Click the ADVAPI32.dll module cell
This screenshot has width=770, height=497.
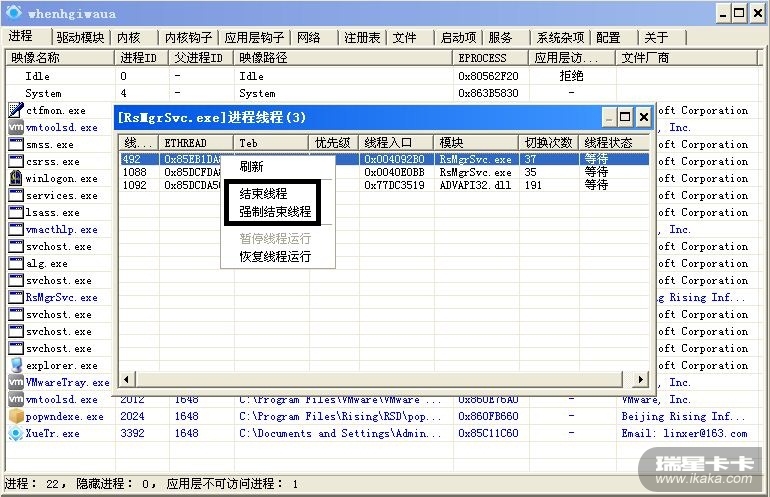(475, 185)
